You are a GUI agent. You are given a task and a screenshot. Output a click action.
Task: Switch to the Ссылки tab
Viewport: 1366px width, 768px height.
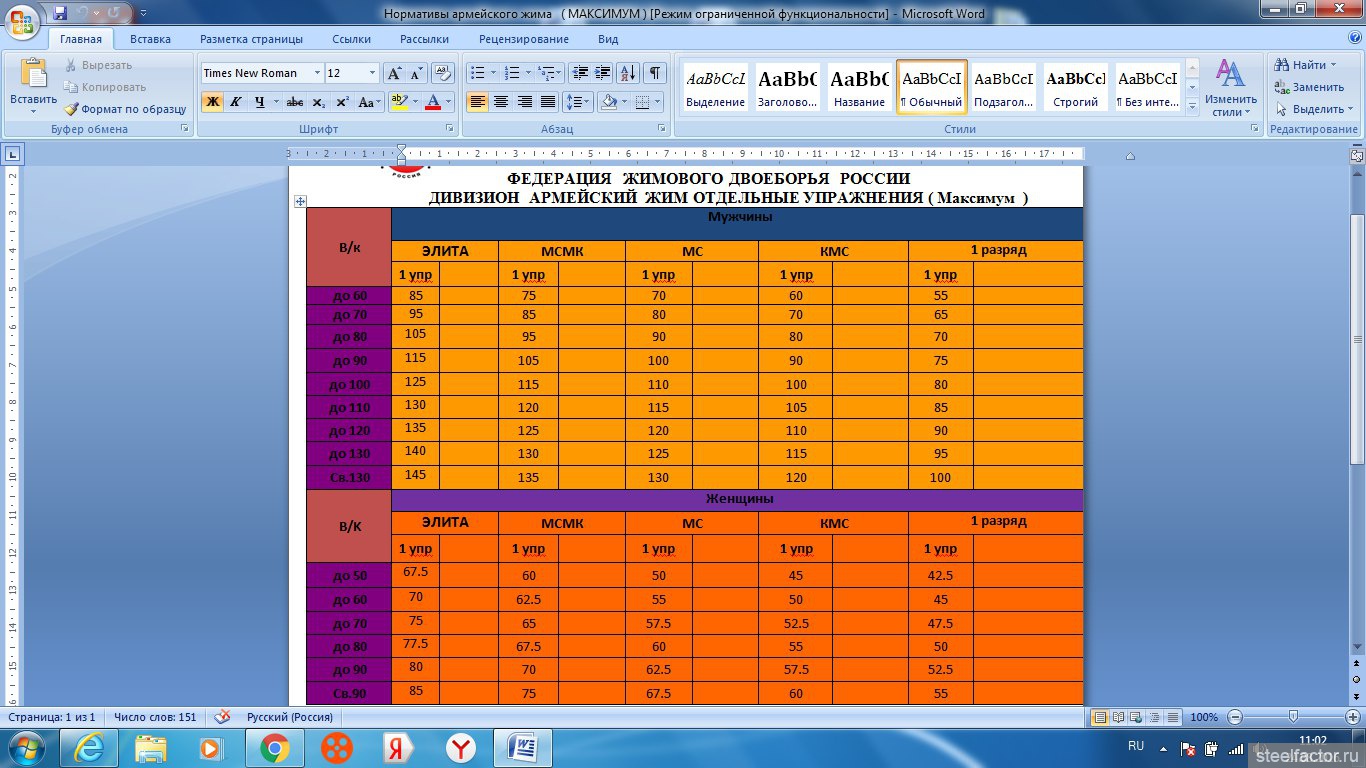(351, 39)
